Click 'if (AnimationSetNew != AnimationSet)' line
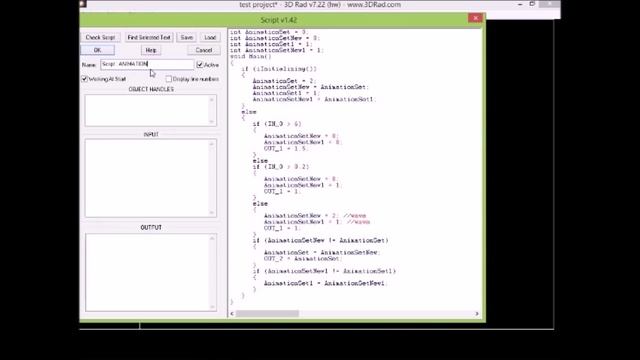 click(x=320, y=241)
